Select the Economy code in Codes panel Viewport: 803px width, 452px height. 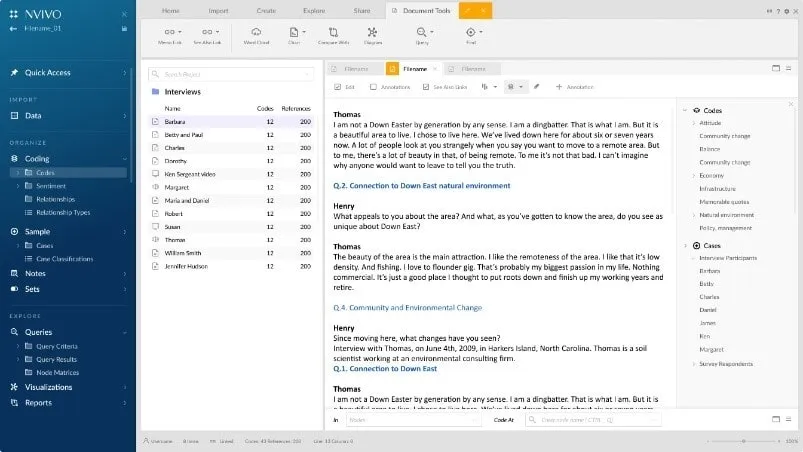coord(711,176)
